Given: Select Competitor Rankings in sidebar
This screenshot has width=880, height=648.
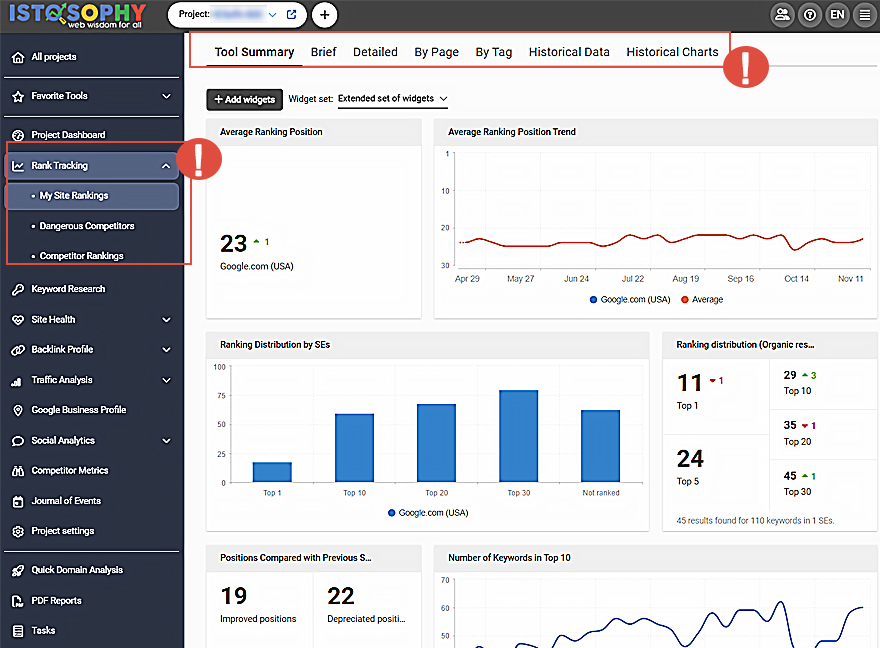Looking at the screenshot, I should tap(81, 256).
